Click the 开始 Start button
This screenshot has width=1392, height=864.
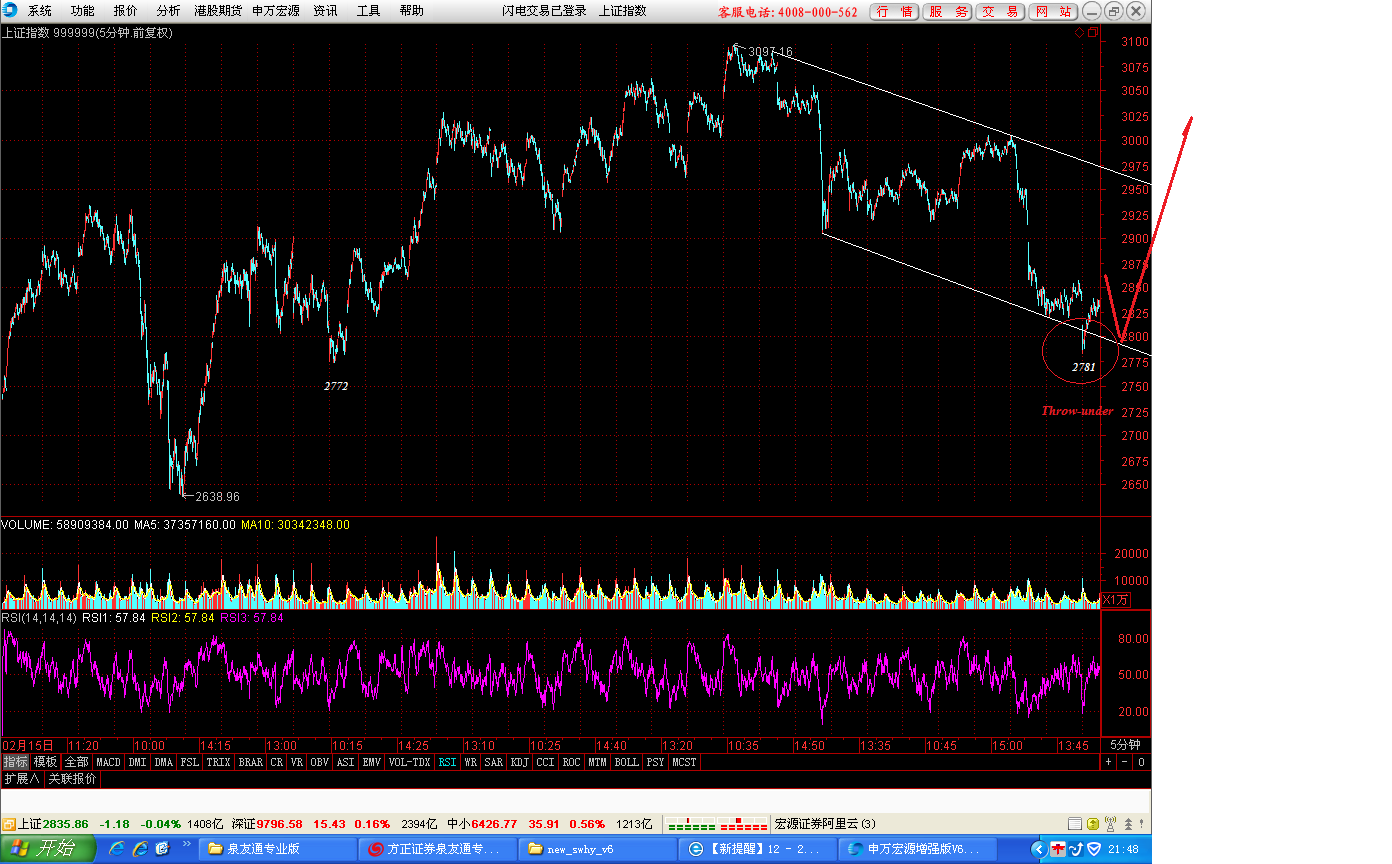pos(48,849)
